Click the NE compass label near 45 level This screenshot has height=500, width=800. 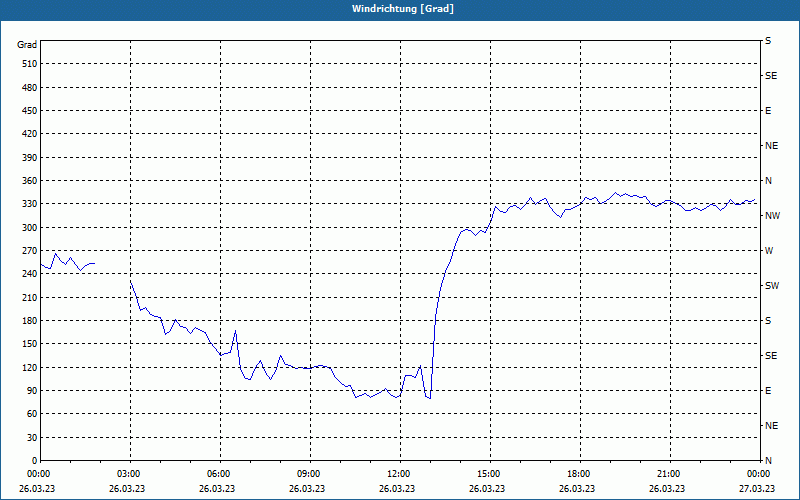771,426
